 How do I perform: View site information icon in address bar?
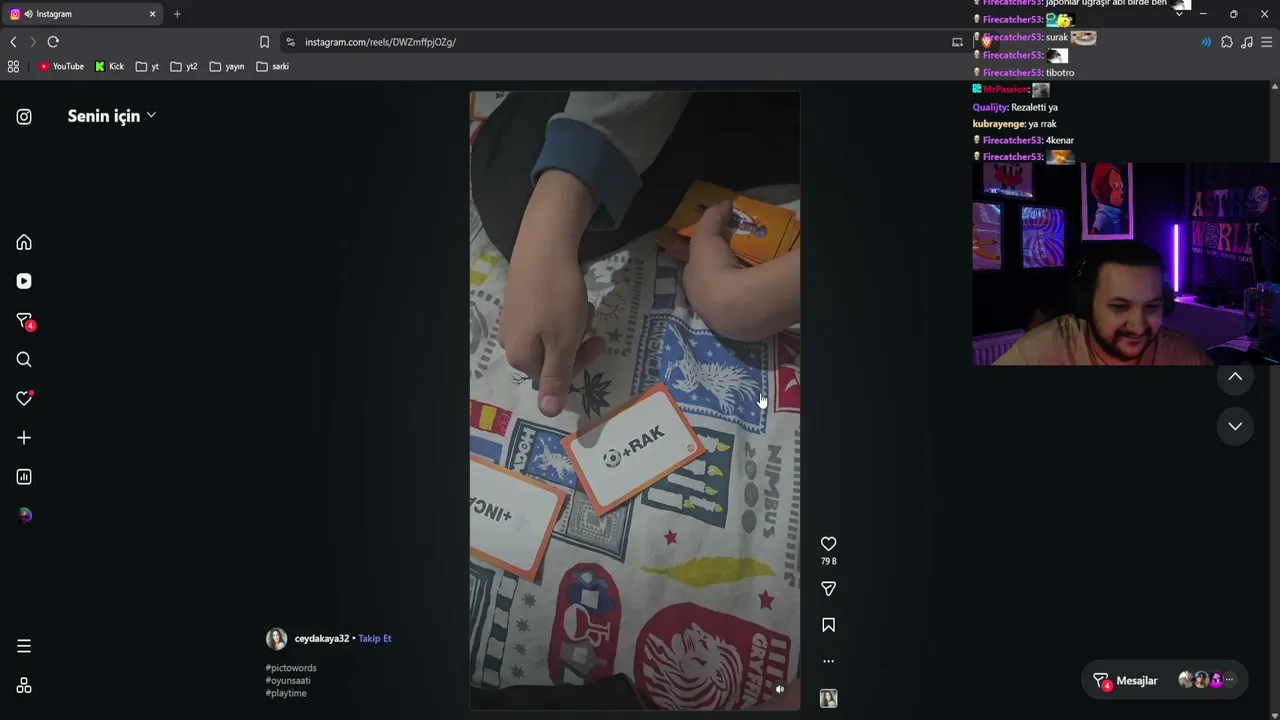tap(291, 42)
